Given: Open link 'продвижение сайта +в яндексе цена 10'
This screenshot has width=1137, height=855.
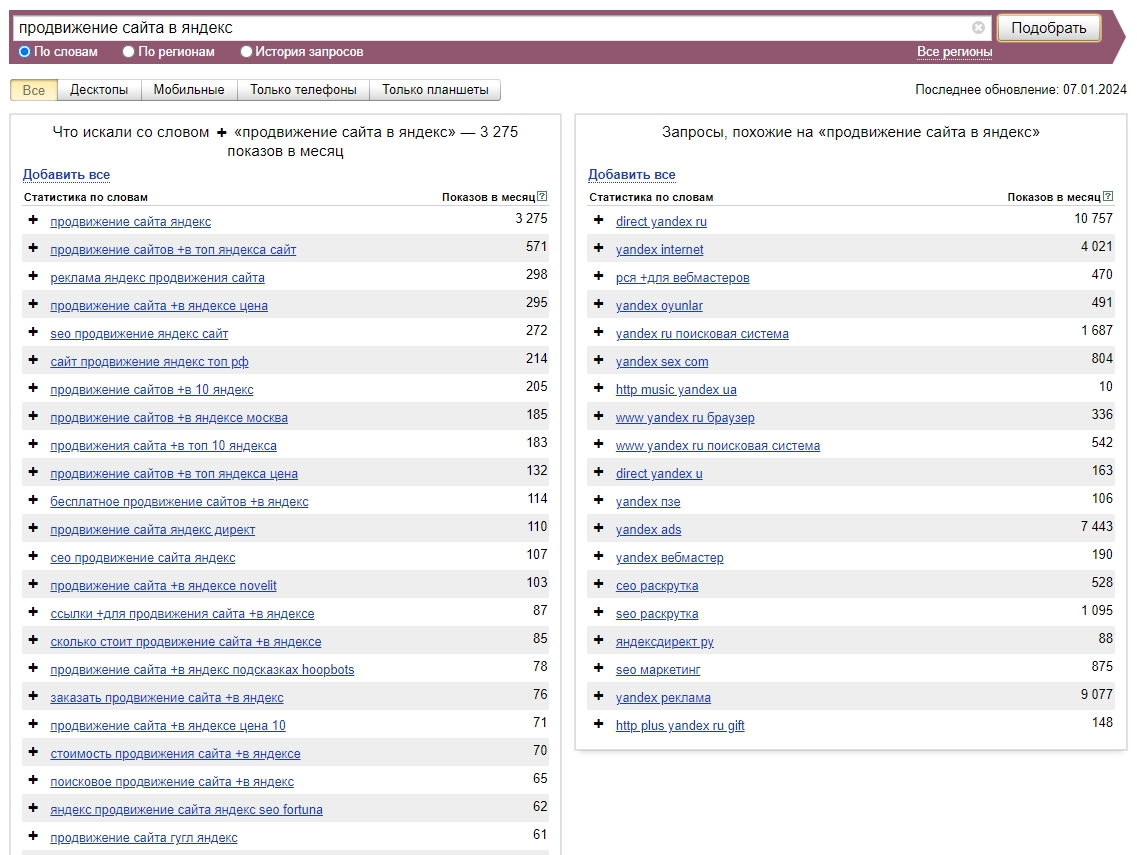Looking at the screenshot, I should click(168, 726).
